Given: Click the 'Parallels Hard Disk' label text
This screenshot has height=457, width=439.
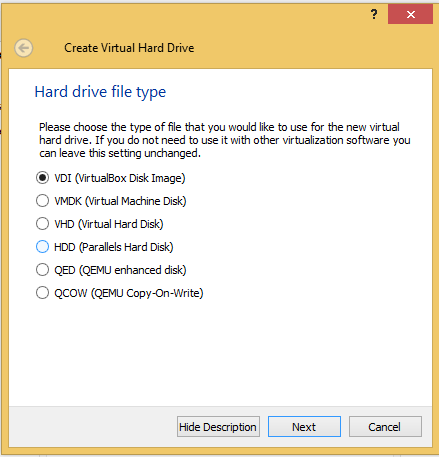Looking at the screenshot, I should (126, 247).
